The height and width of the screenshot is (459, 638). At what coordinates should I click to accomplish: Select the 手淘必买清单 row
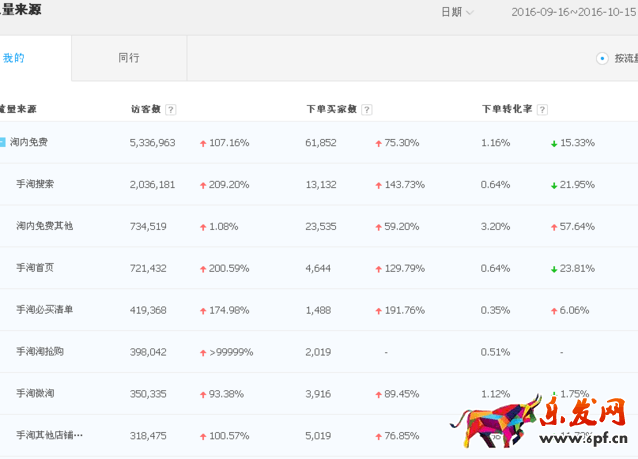coord(44,310)
